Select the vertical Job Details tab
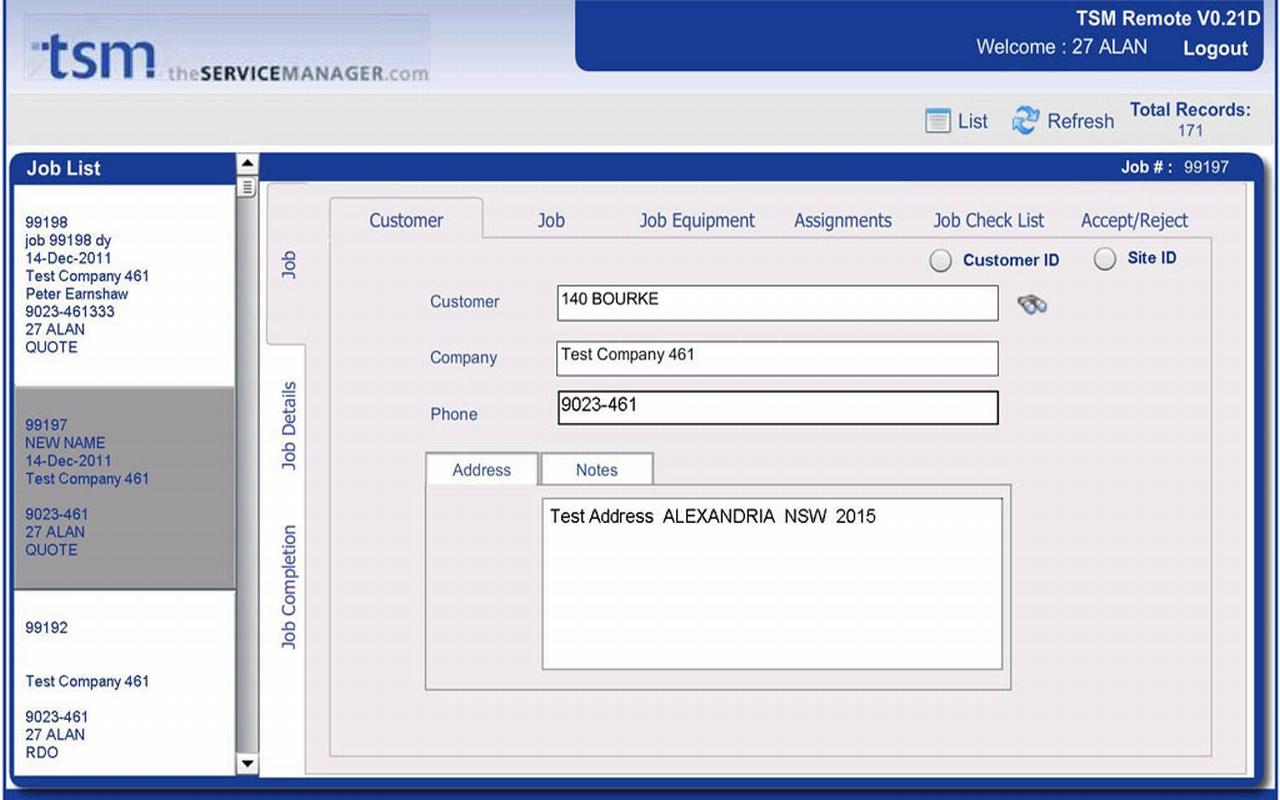The image size is (1280, 800). [288, 425]
